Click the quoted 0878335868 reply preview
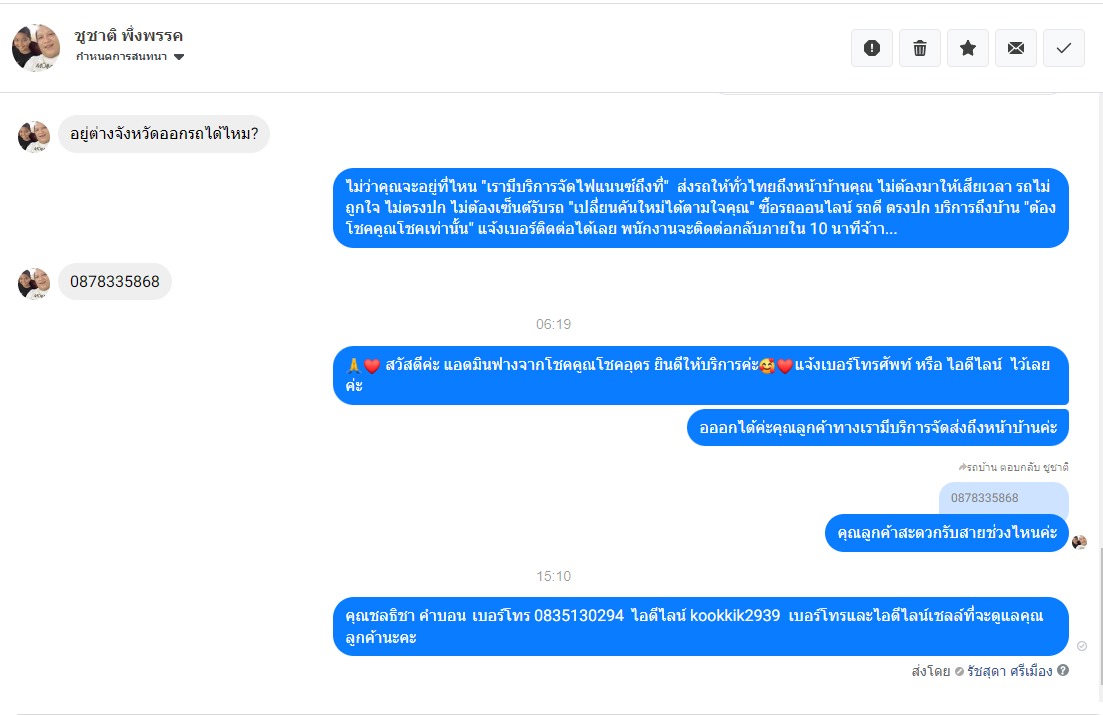The height and width of the screenshot is (715, 1103). click(1003, 500)
